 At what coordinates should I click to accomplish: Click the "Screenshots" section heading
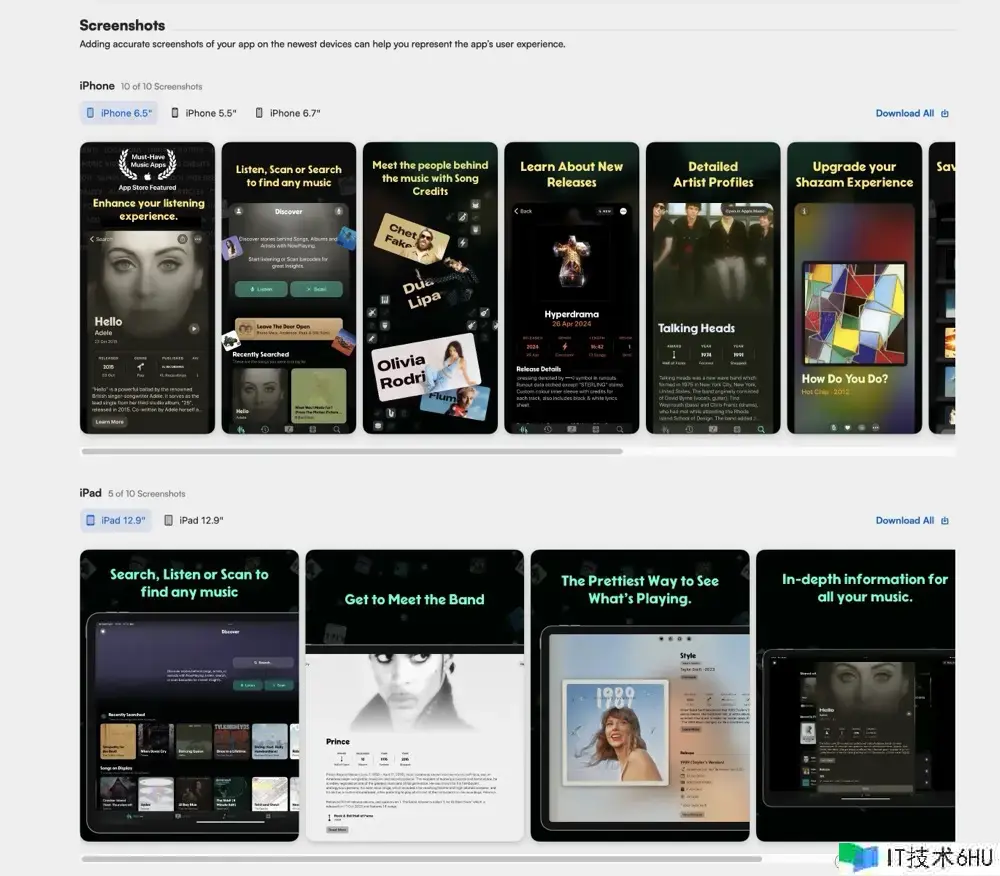pos(122,26)
